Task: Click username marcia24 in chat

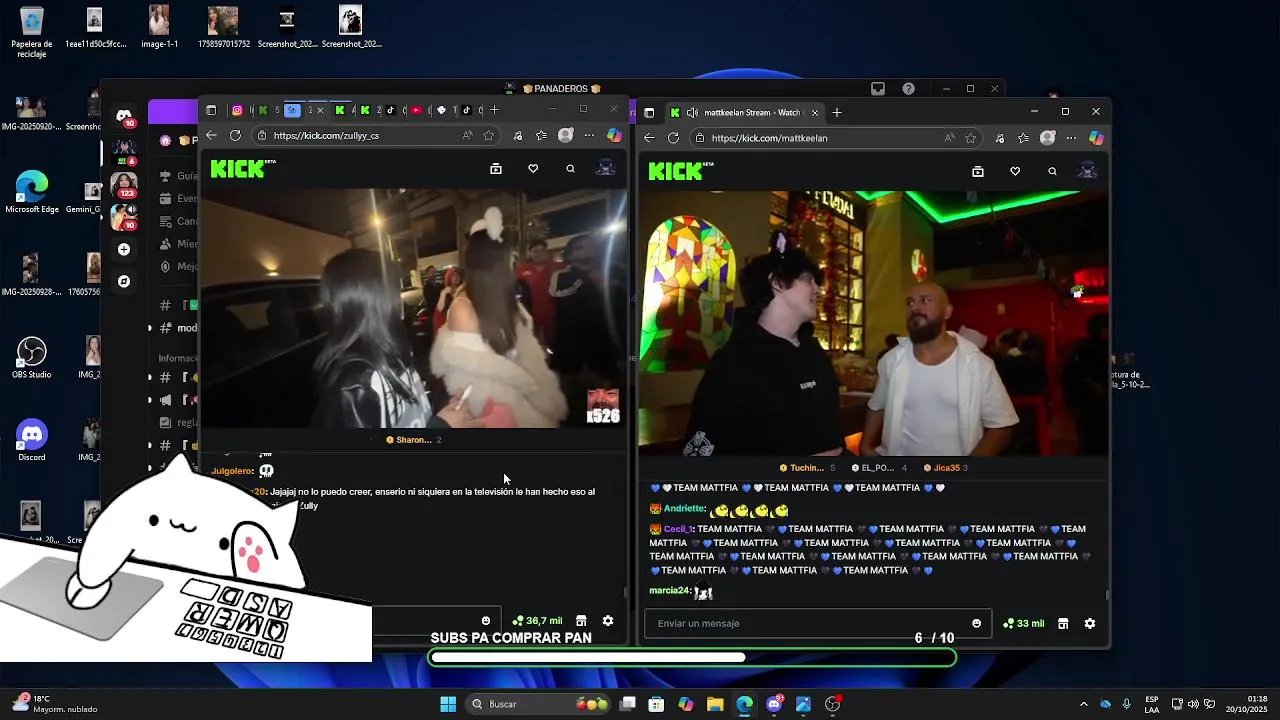Action: tap(669, 591)
